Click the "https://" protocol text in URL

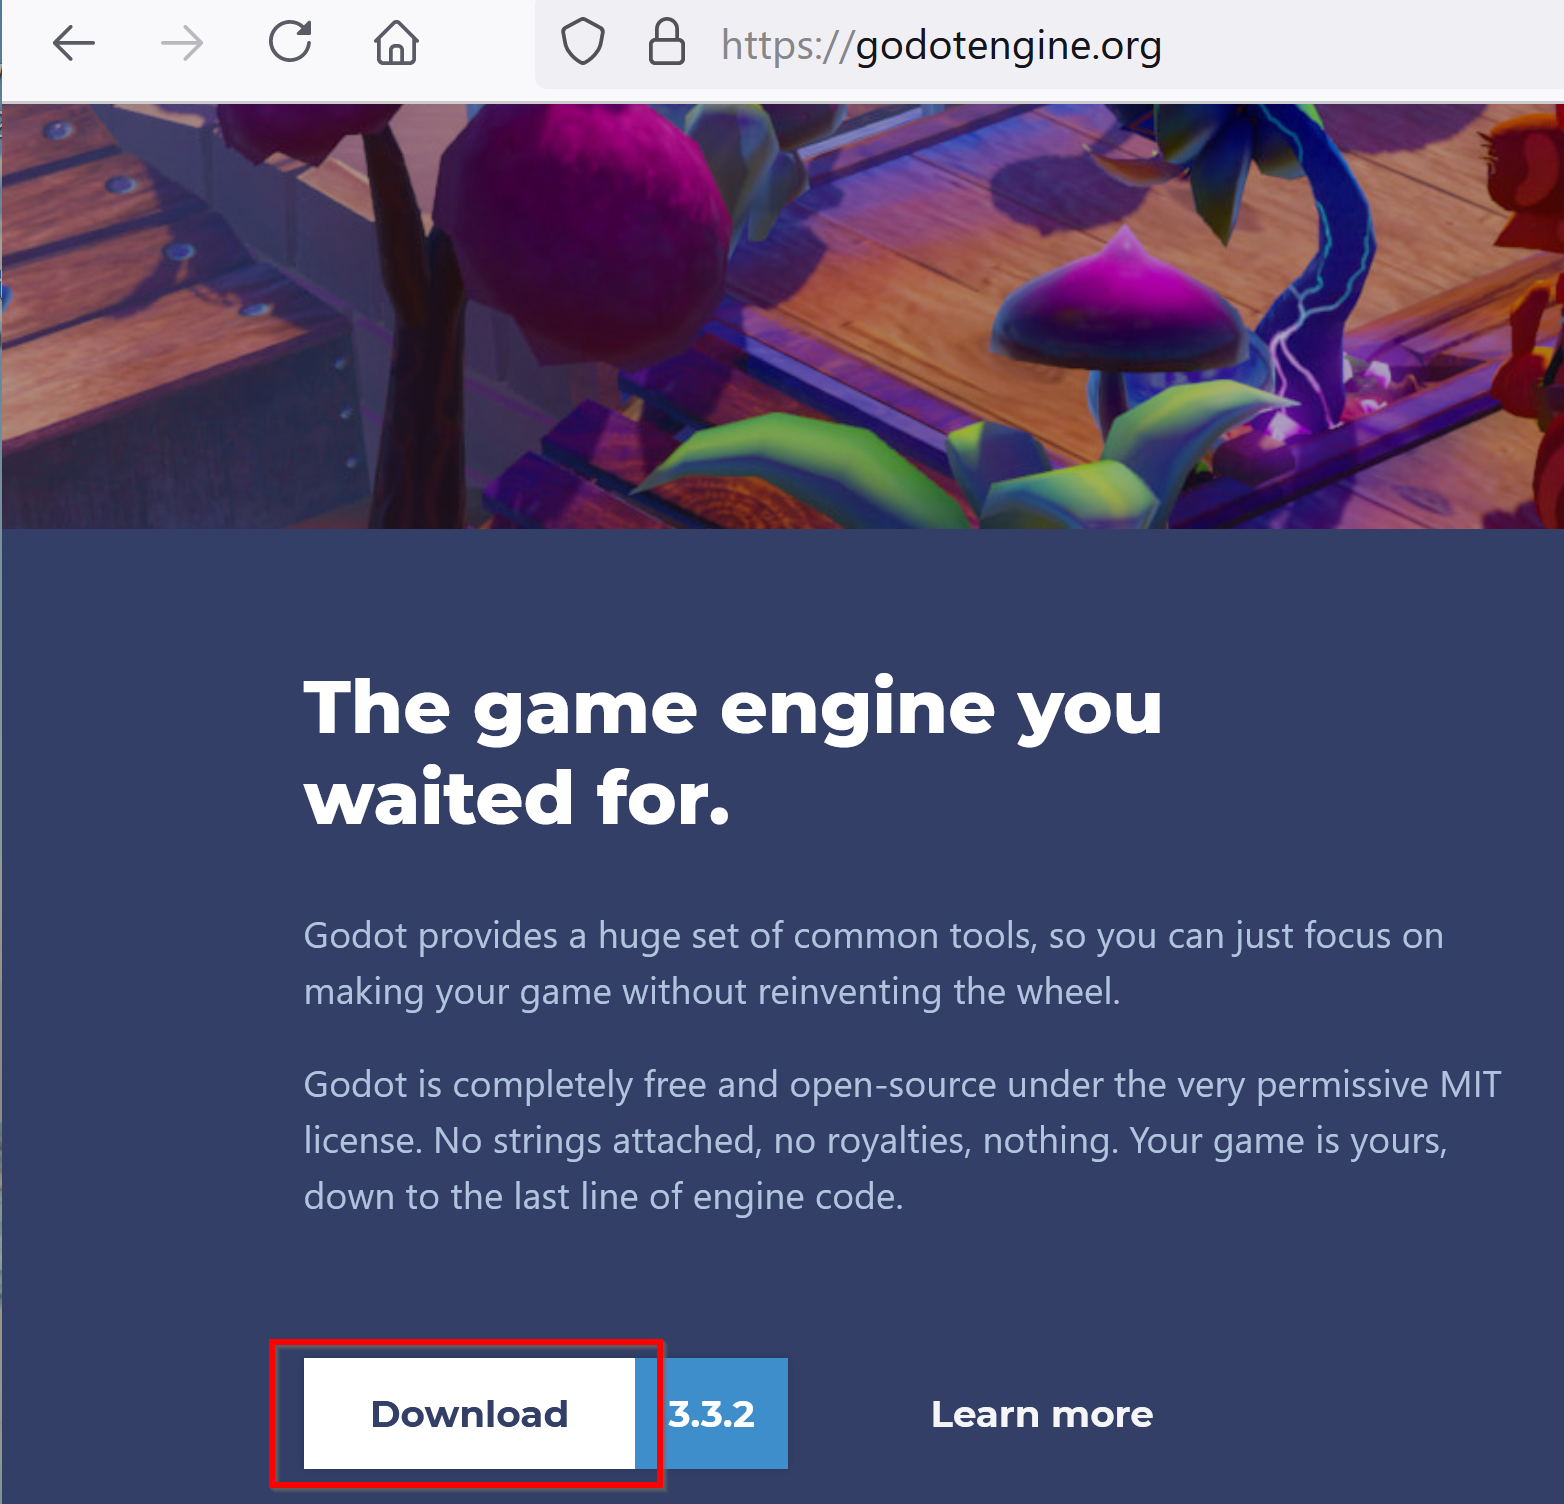coord(787,45)
